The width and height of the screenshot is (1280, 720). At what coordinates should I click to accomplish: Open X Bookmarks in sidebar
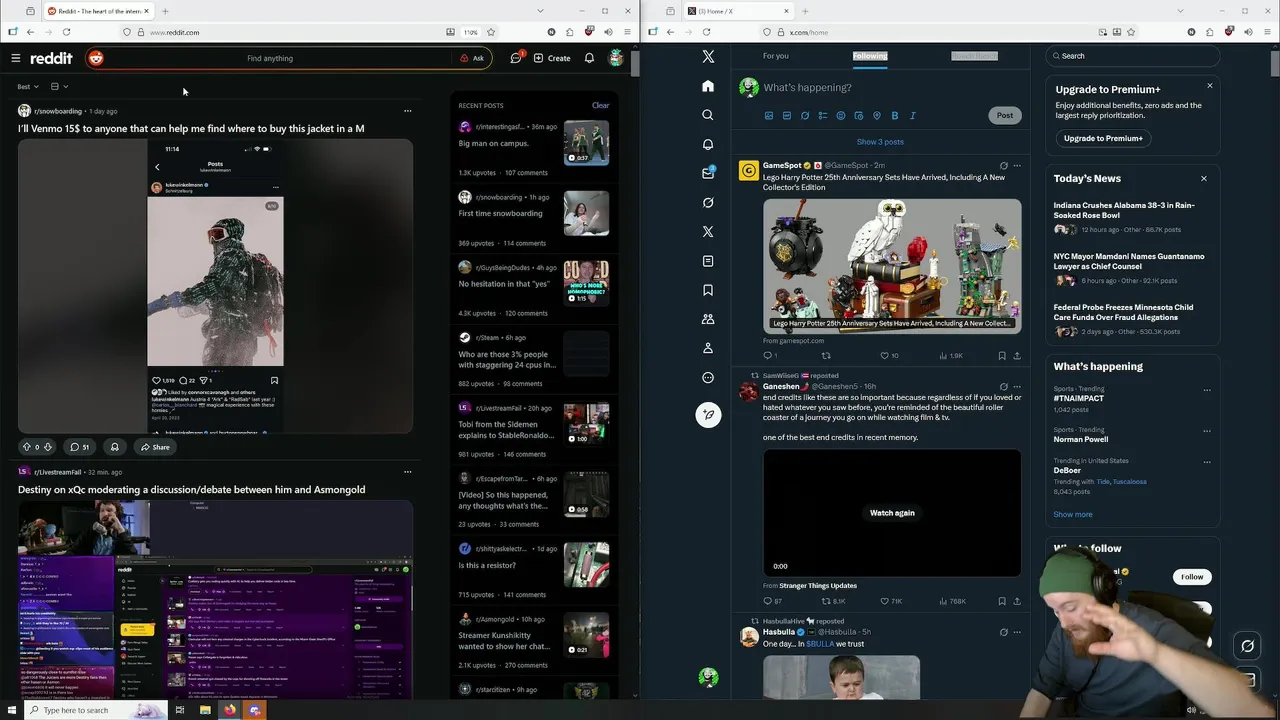click(708, 290)
